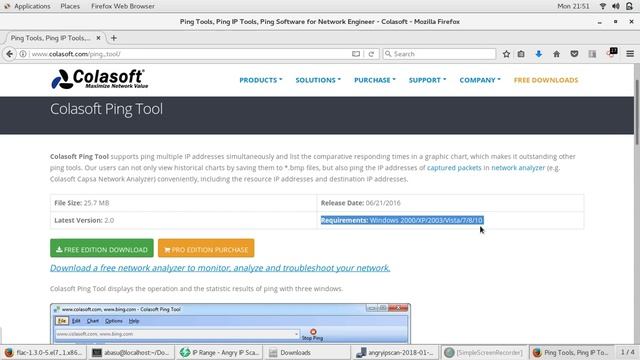Open Pocket shield icon
Viewport: 640px width, 360px height.
pos(574,54)
